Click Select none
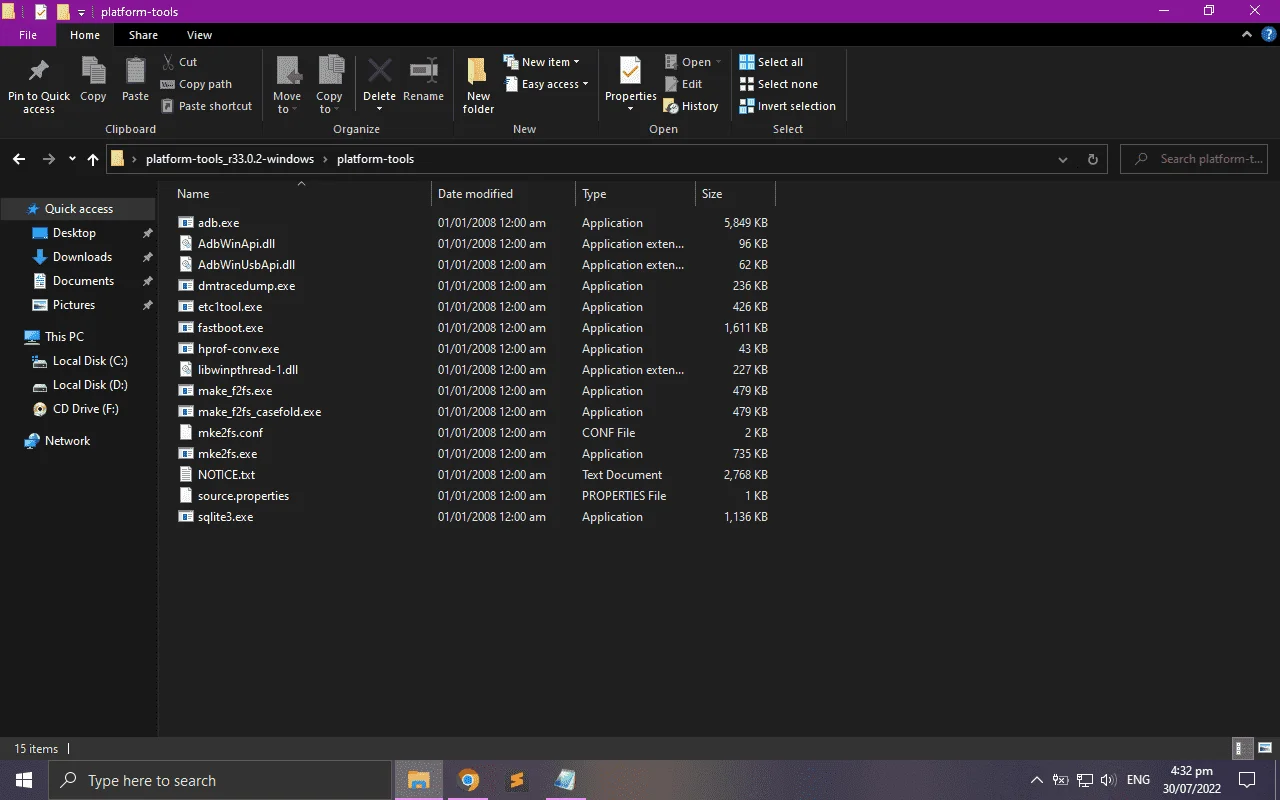Viewport: 1280px width, 800px height. pos(778,84)
